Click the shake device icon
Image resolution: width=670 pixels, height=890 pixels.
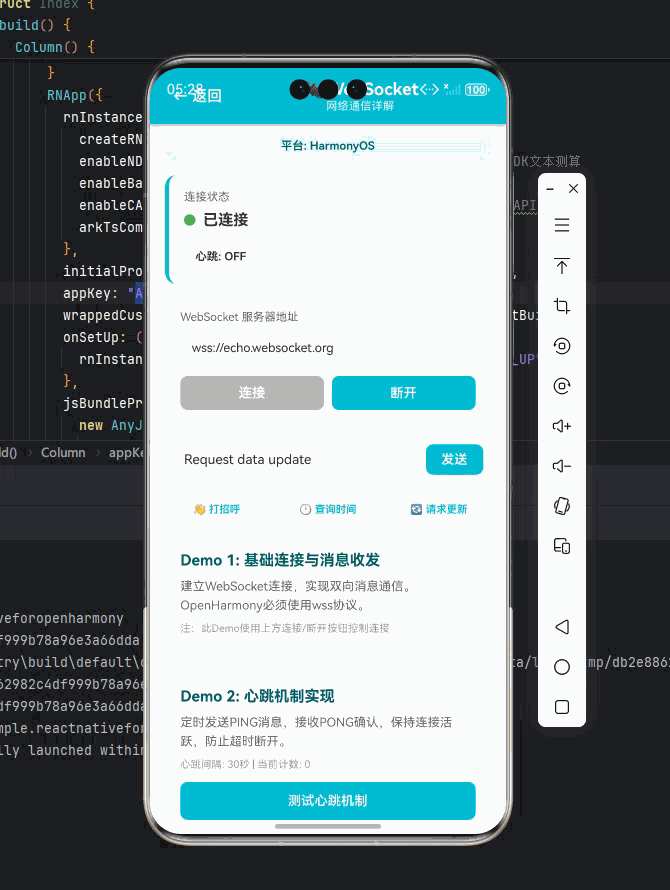click(562, 506)
